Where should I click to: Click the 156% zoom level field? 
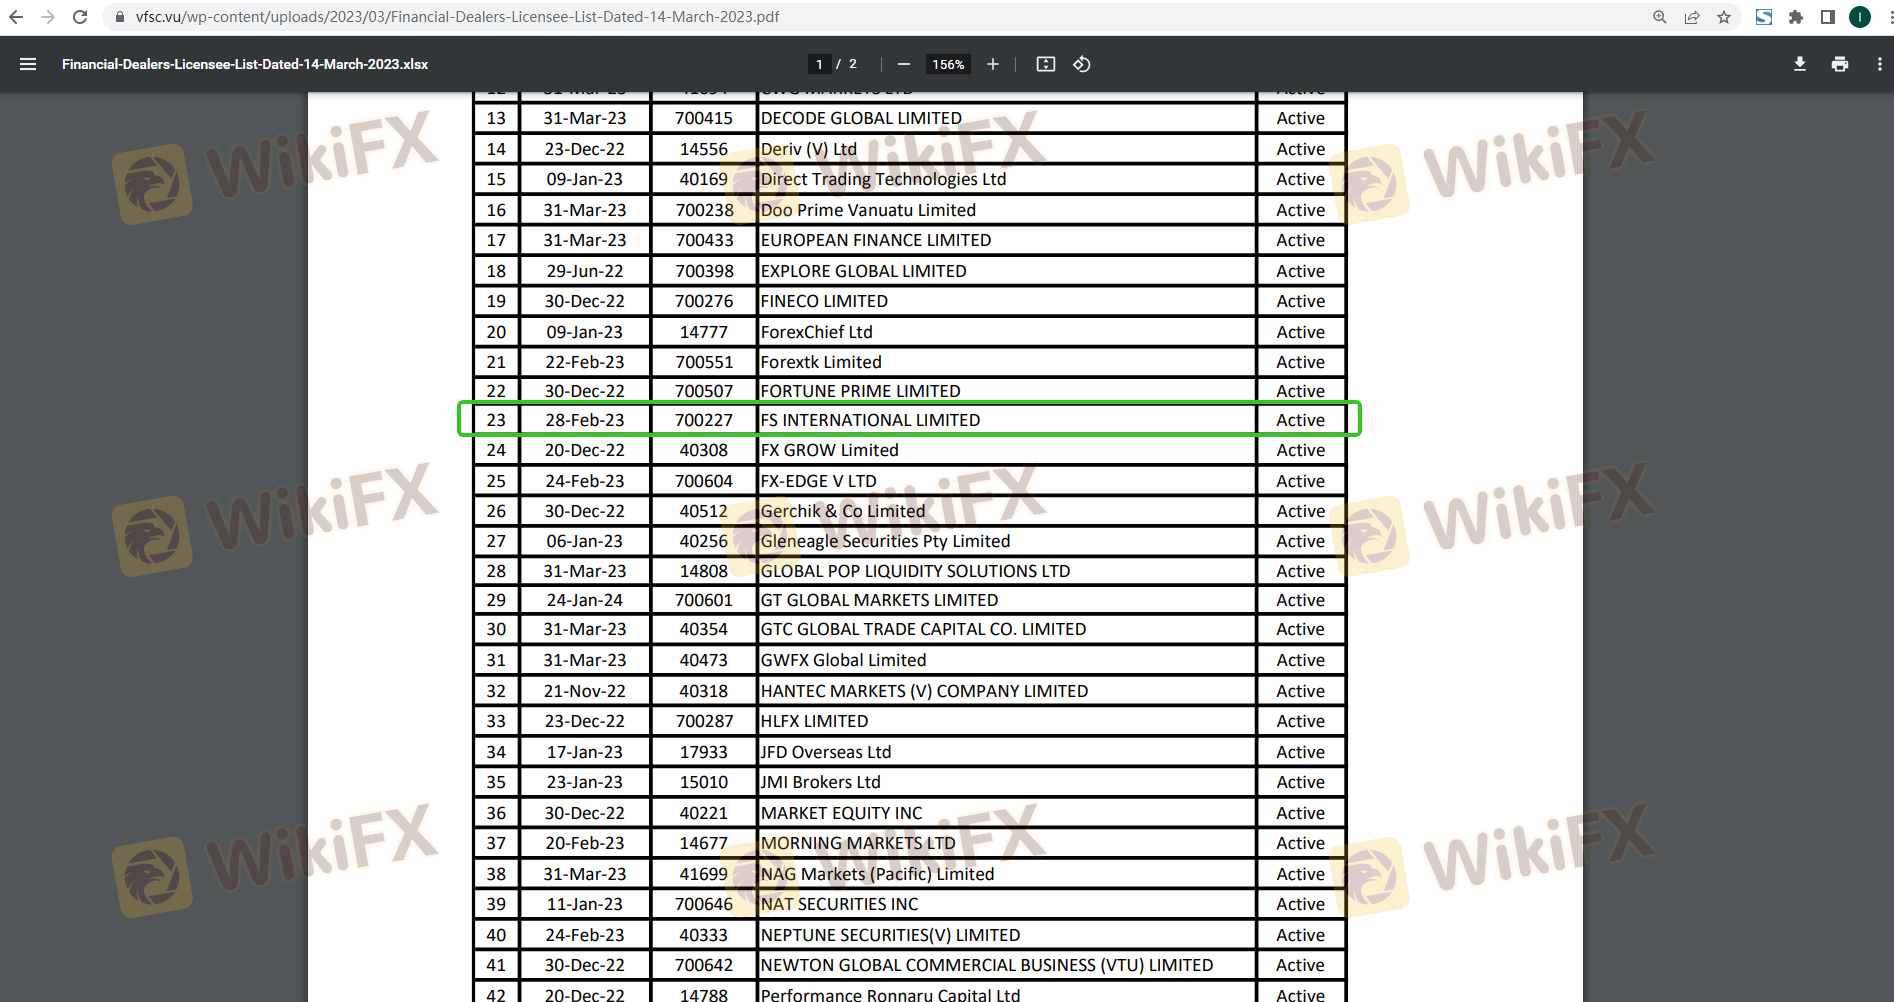[948, 64]
